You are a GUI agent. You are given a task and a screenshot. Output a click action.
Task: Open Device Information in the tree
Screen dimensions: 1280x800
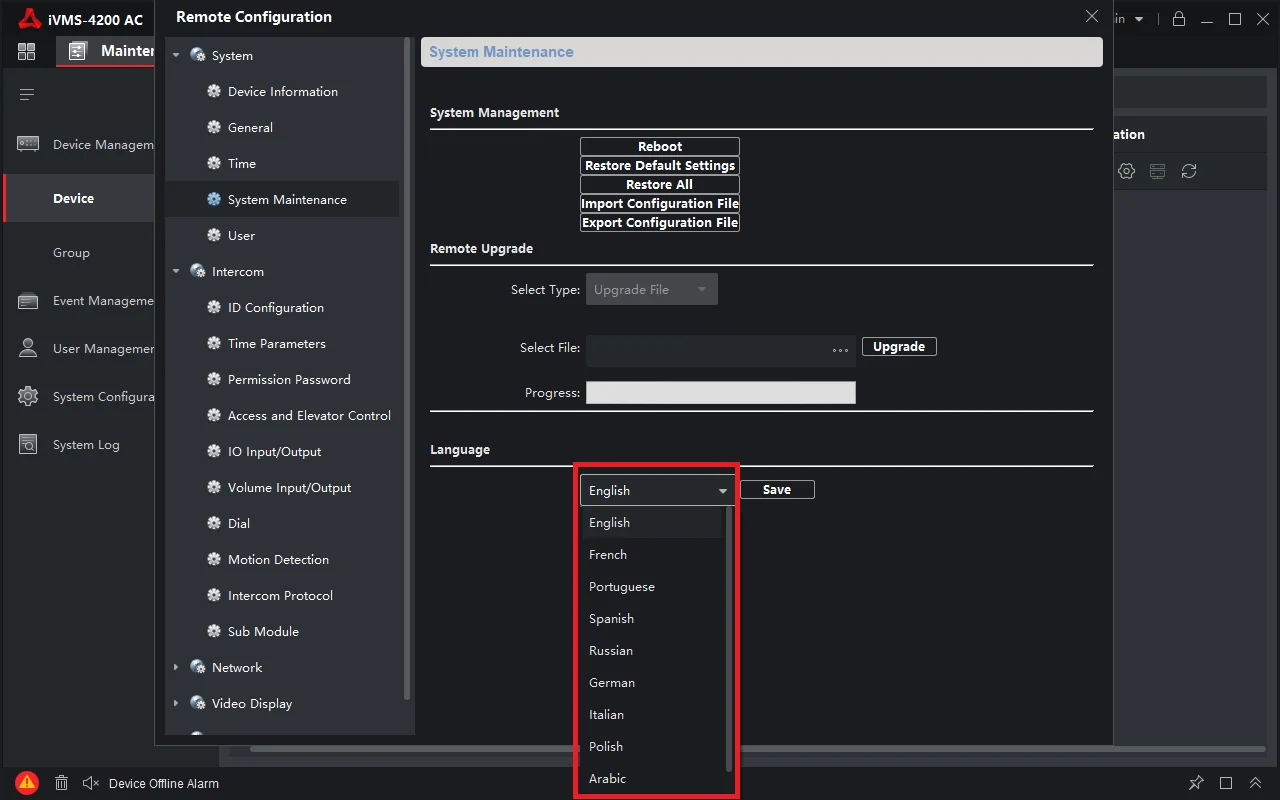pos(283,92)
